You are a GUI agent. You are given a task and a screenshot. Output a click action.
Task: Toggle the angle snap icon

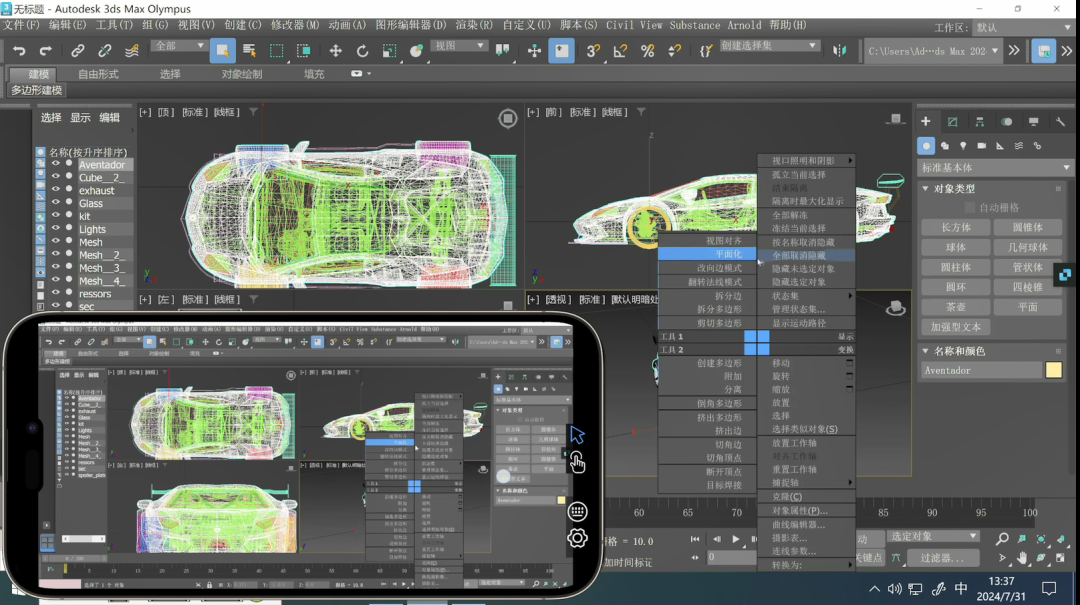coord(620,51)
